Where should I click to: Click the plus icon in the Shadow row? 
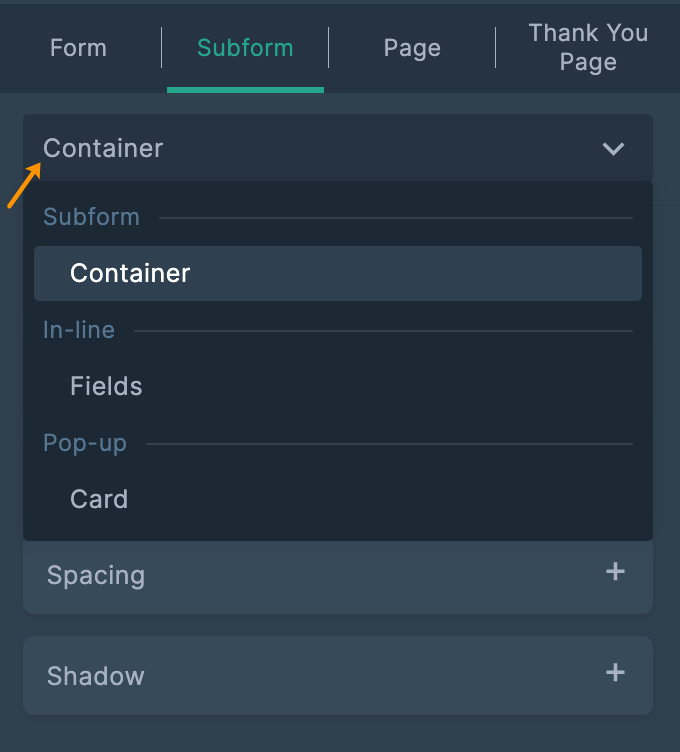615,673
